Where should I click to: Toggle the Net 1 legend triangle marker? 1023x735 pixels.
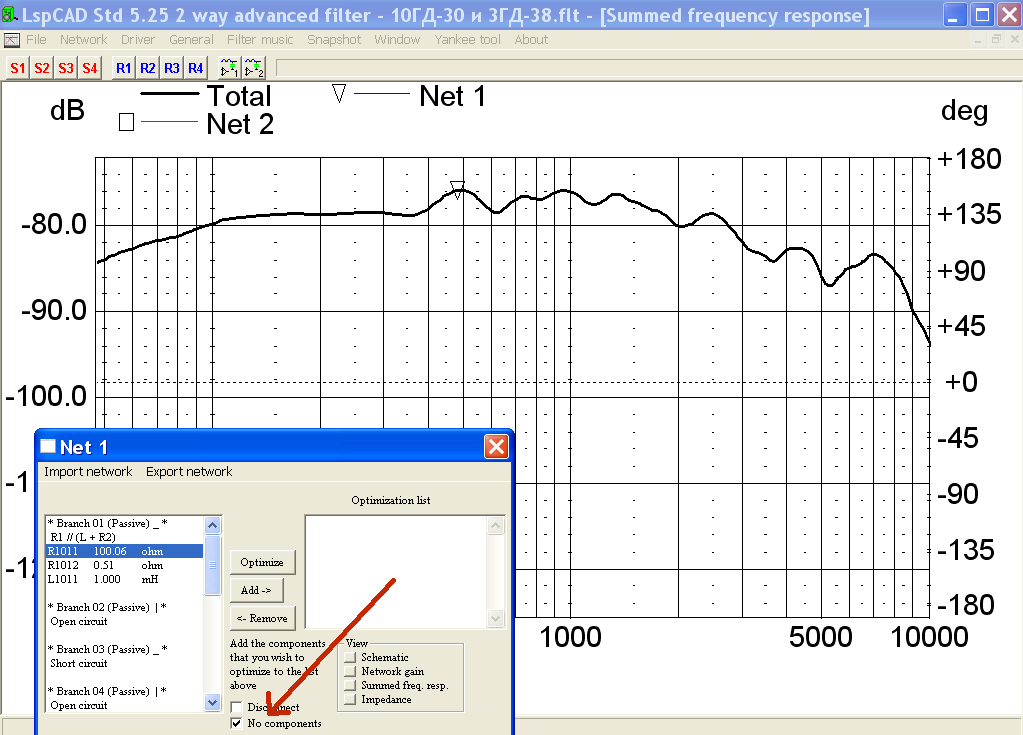coord(339,93)
